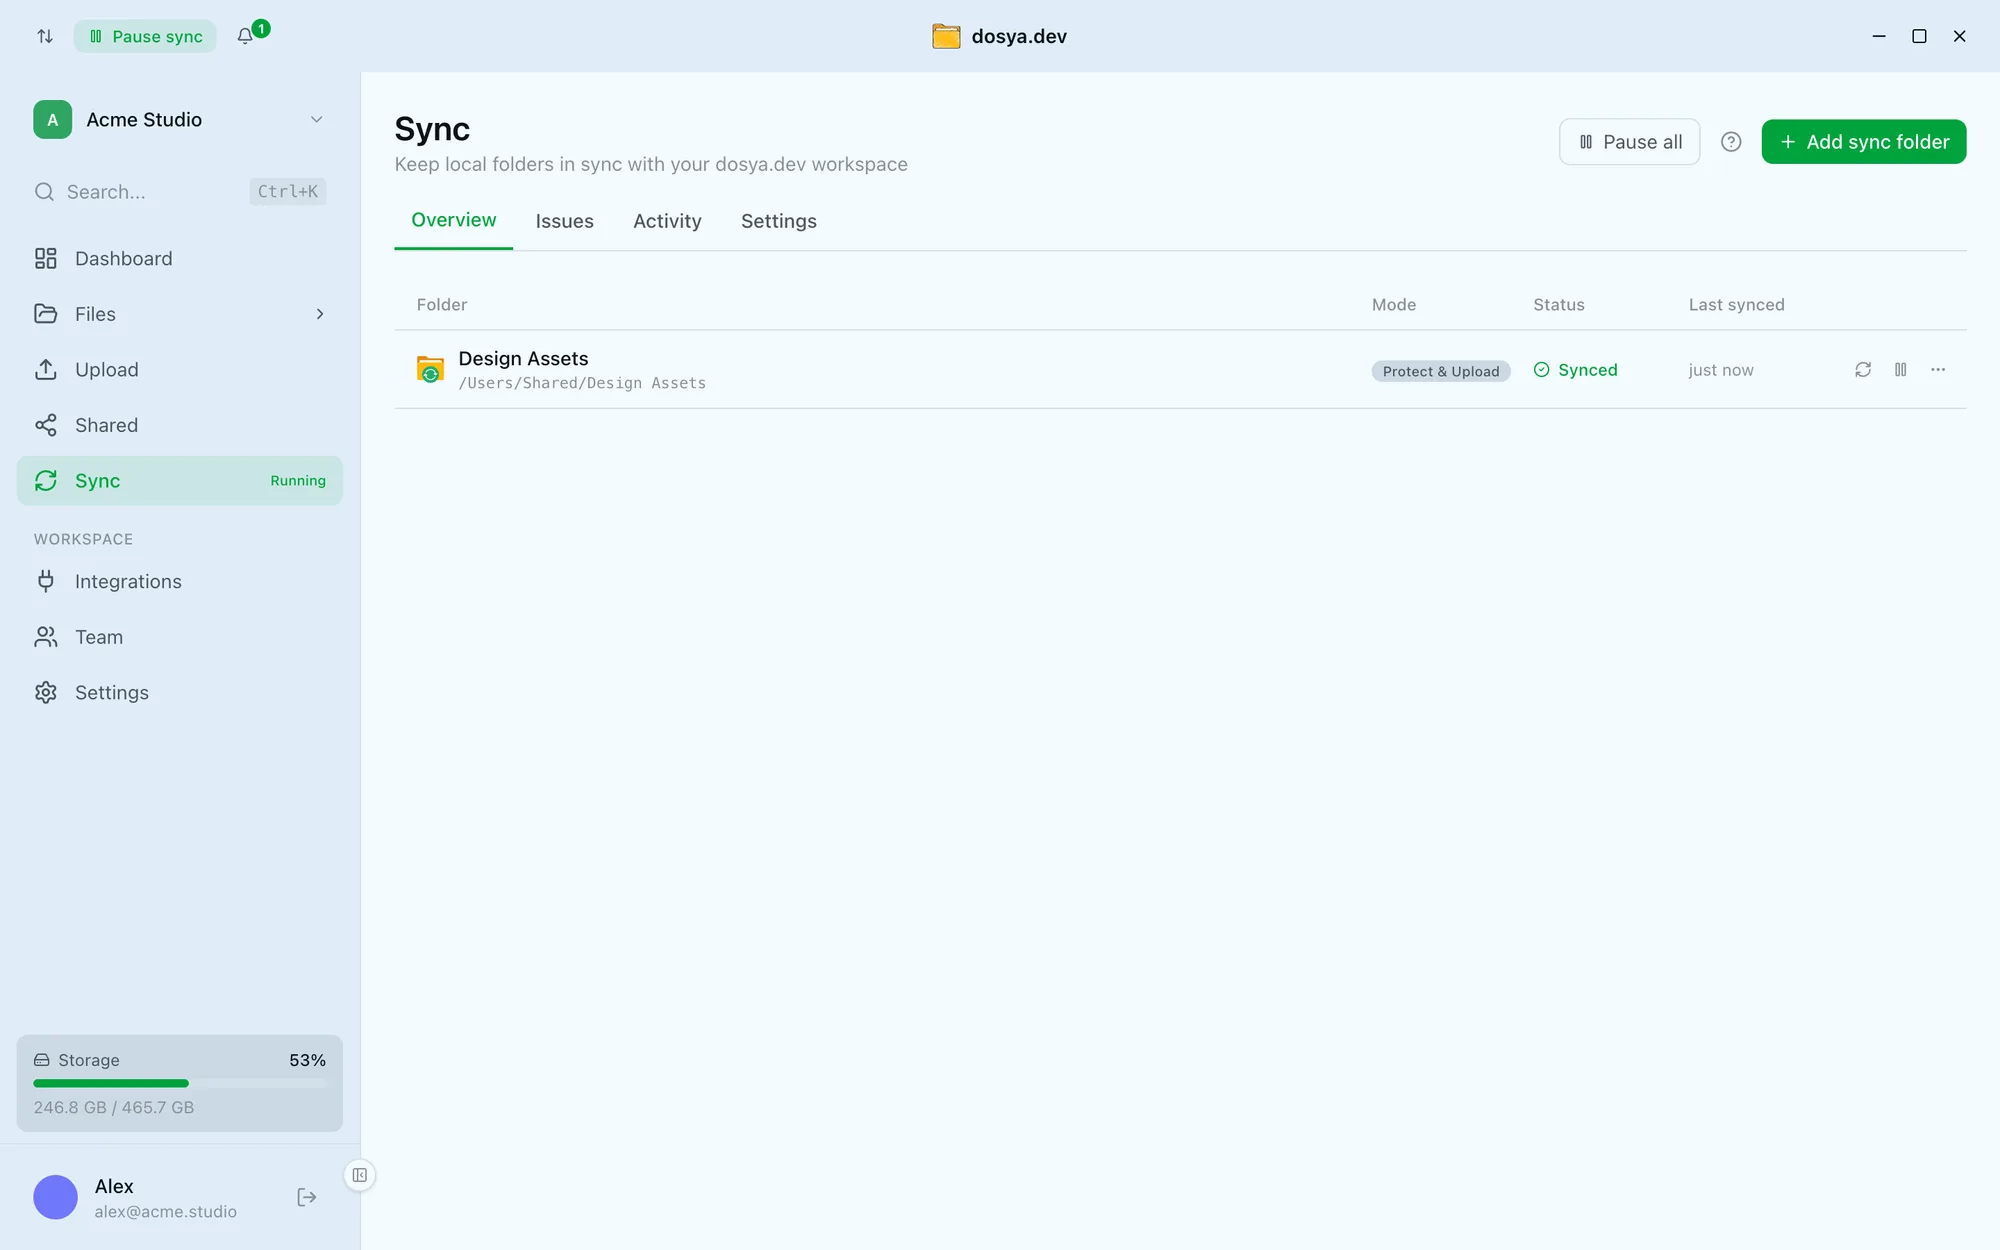This screenshot has width=2000, height=1250.
Task: Focus the Search input field
Action: (180, 192)
